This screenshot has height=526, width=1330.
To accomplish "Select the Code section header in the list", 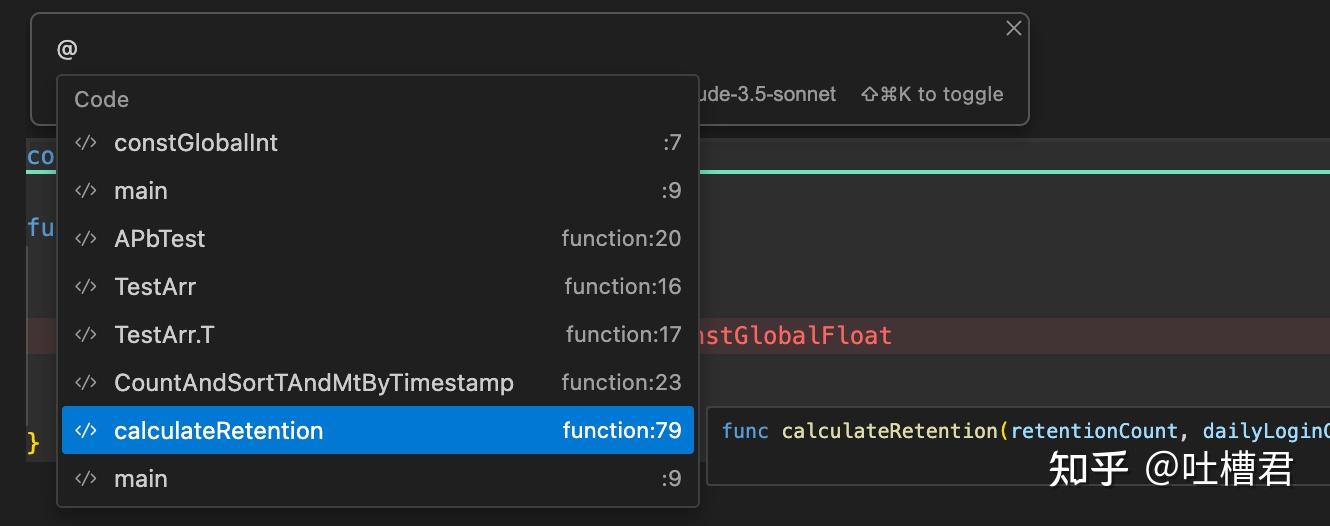I will [x=102, y=100].
